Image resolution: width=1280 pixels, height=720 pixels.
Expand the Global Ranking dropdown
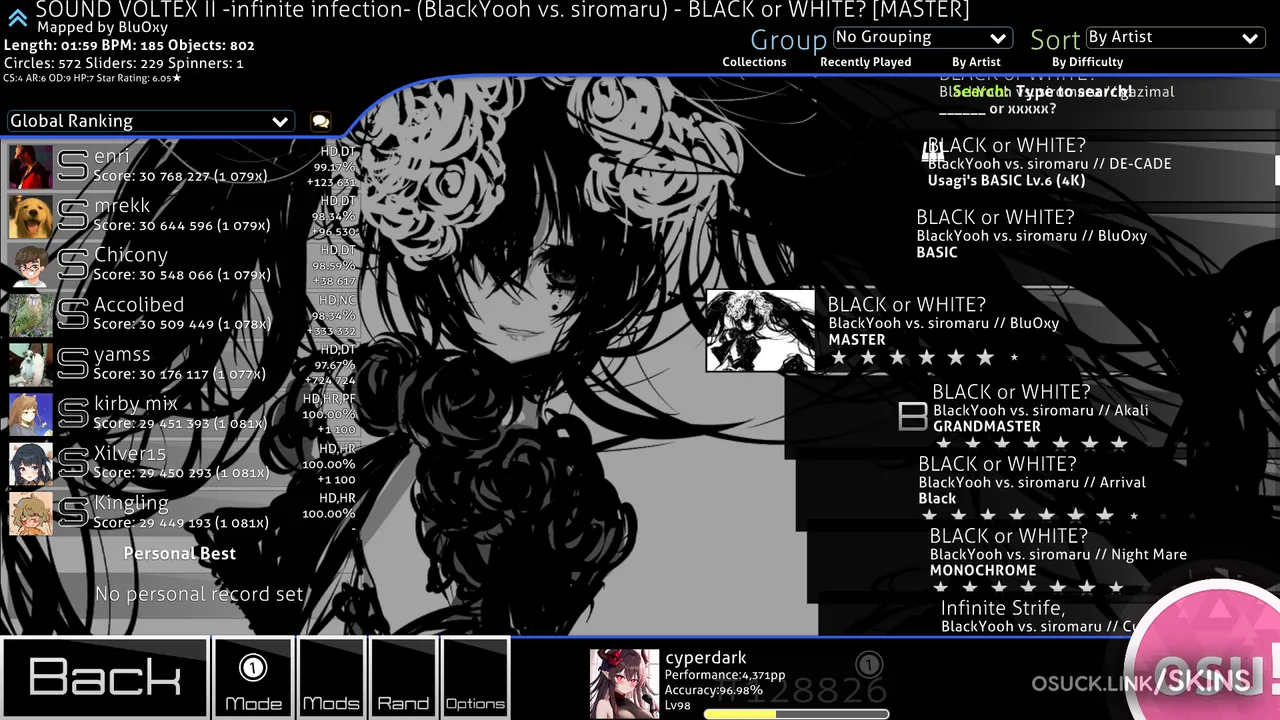click(x=150, y=121)
